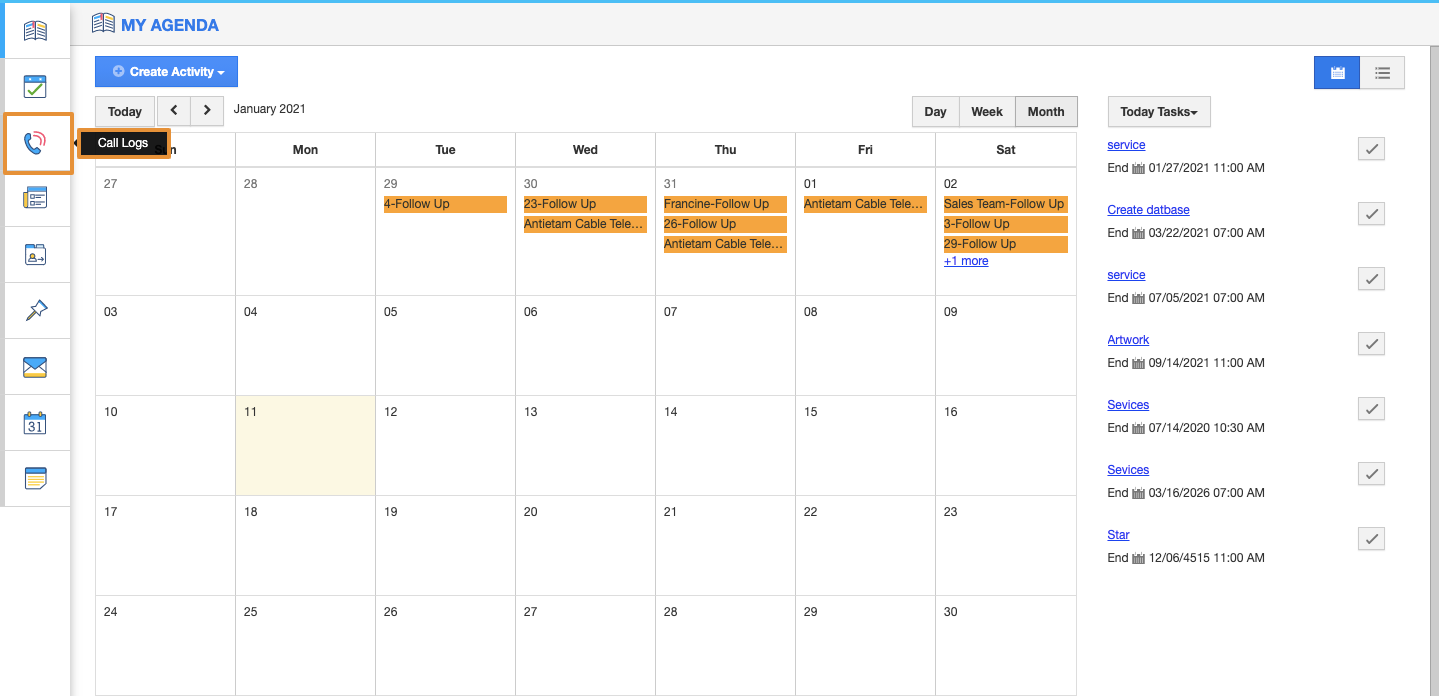
Task: Switch calendar to Week view
Action: [987, 112]
